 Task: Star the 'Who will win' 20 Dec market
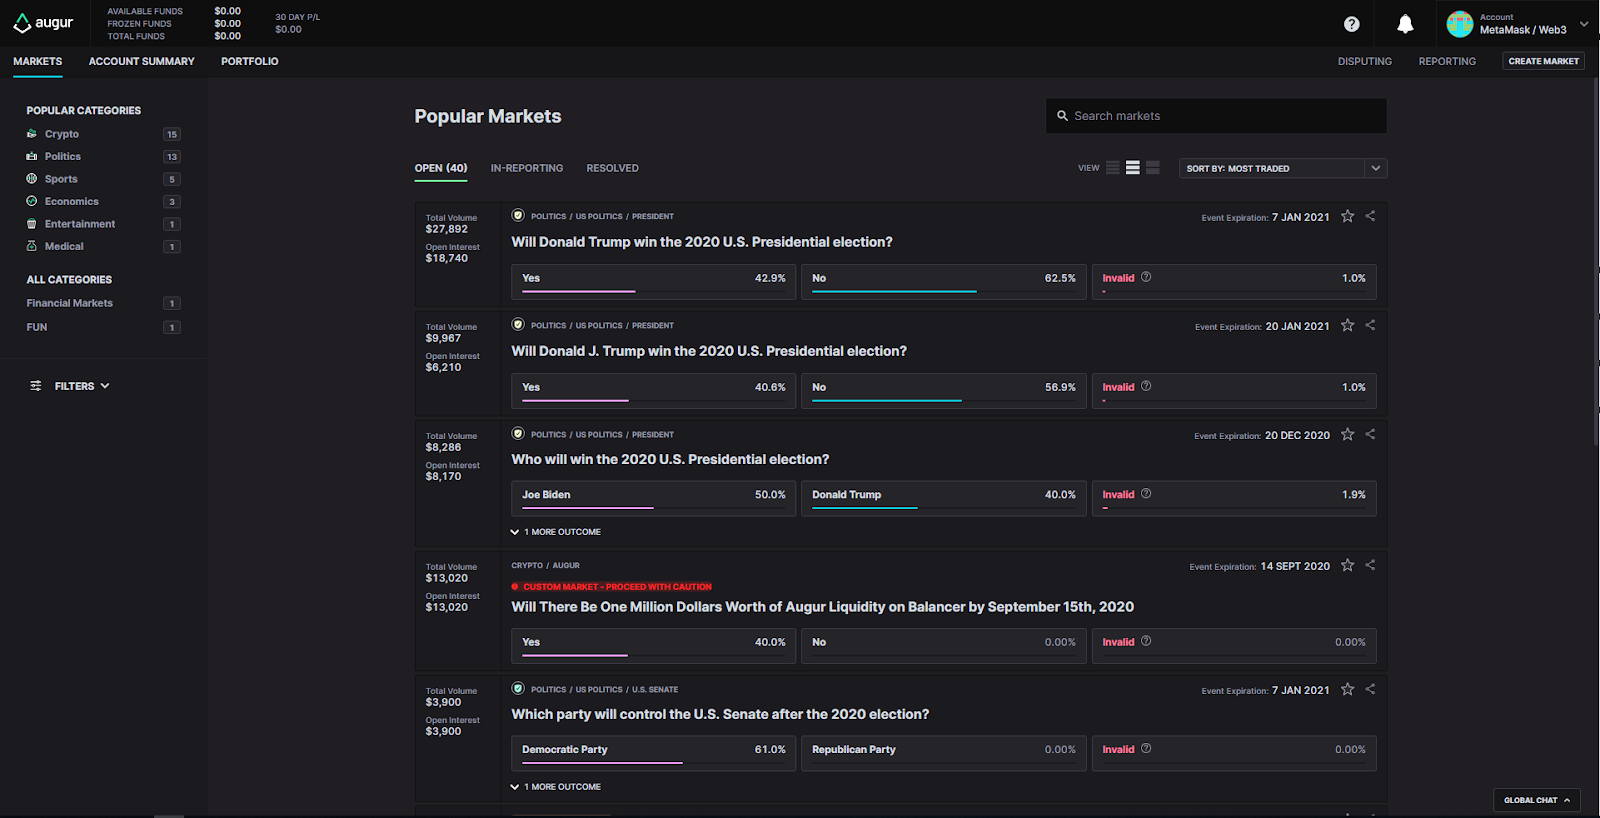click(x=1348, y=434)
